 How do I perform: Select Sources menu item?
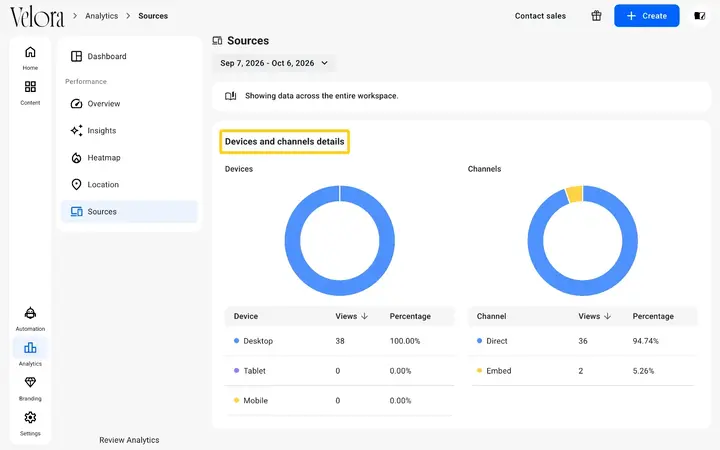pyautogui.click(x=129, y=212)
